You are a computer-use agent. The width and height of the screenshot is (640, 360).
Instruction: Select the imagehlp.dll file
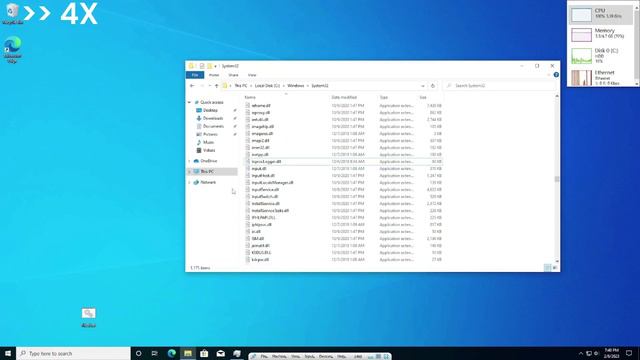(262, 127)
